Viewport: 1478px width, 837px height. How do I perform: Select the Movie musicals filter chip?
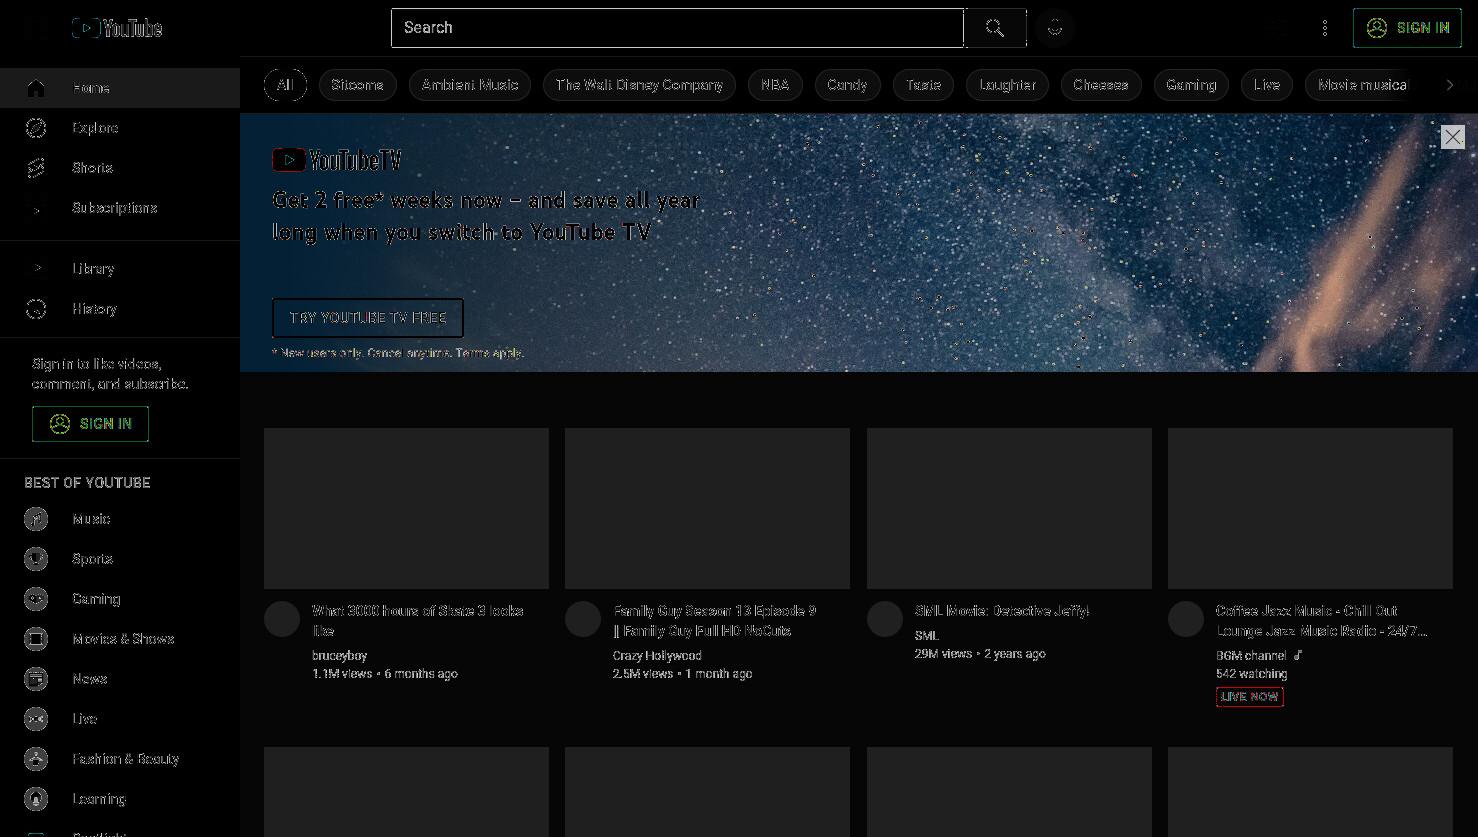(x=1362, y=85)
